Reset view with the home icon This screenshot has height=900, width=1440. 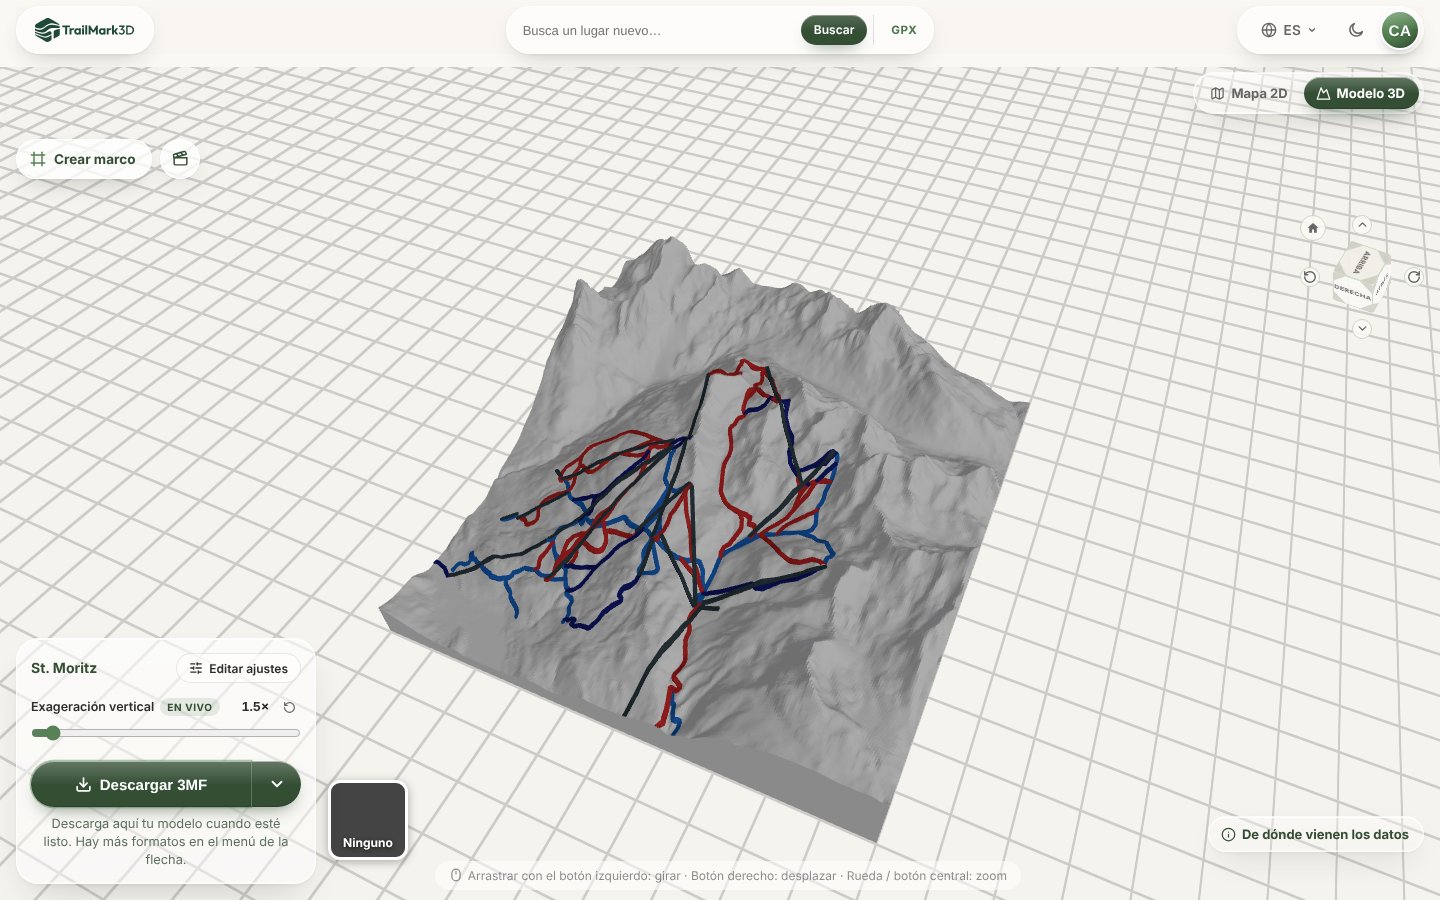pyautogui.click(x=1313, y=228)
